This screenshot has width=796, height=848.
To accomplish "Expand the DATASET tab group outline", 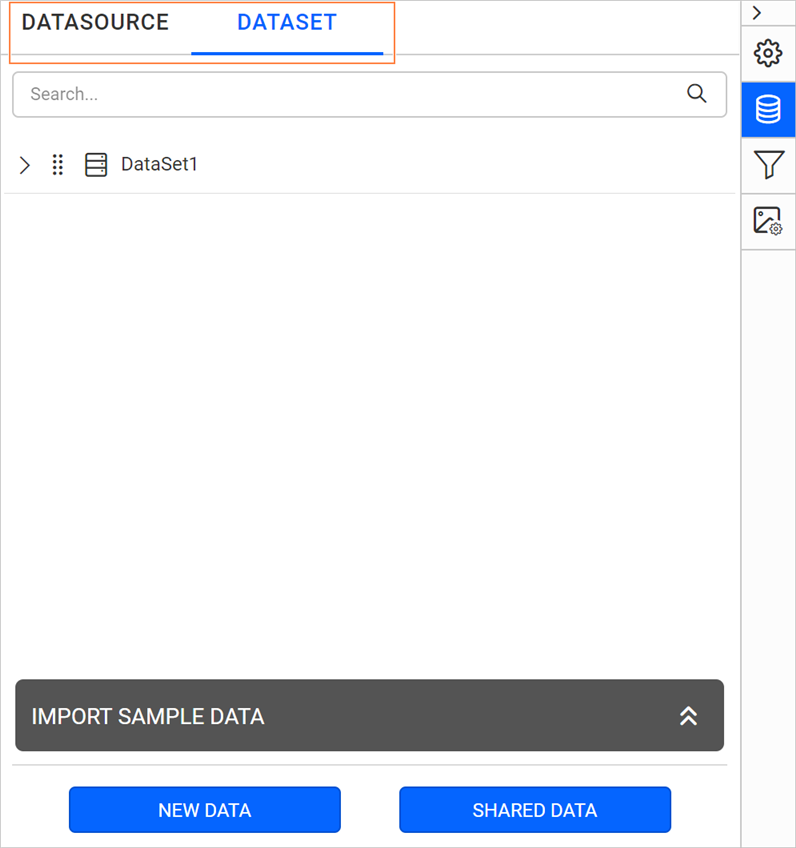I will 202,32.
